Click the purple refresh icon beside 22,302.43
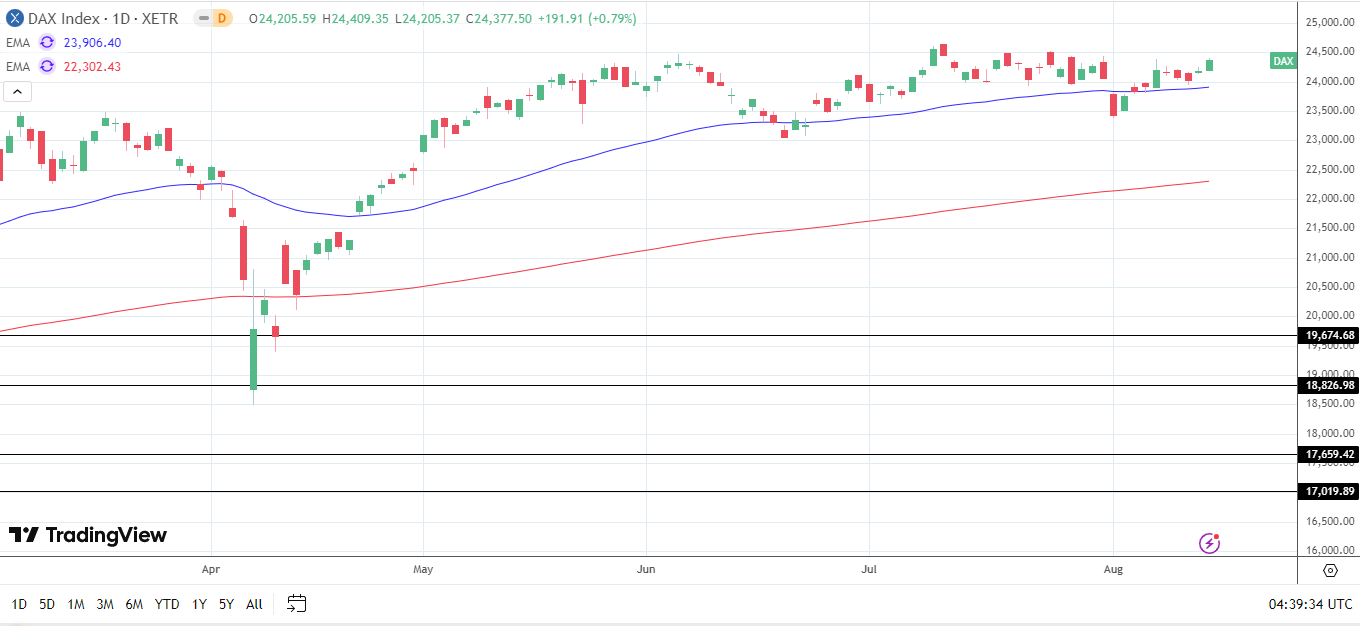Screen dimensions: 1360x626 (47, 66)
